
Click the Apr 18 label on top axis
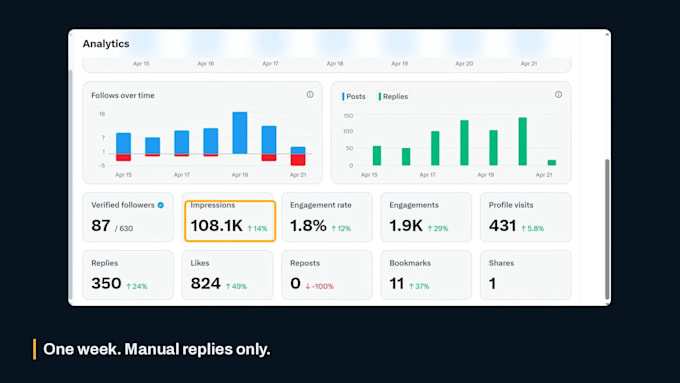(335, 63)
